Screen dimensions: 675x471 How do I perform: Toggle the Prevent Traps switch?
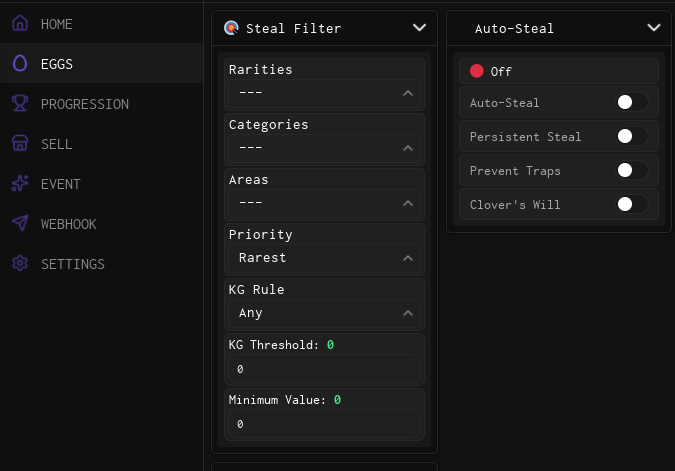click(x=632, y=170)
